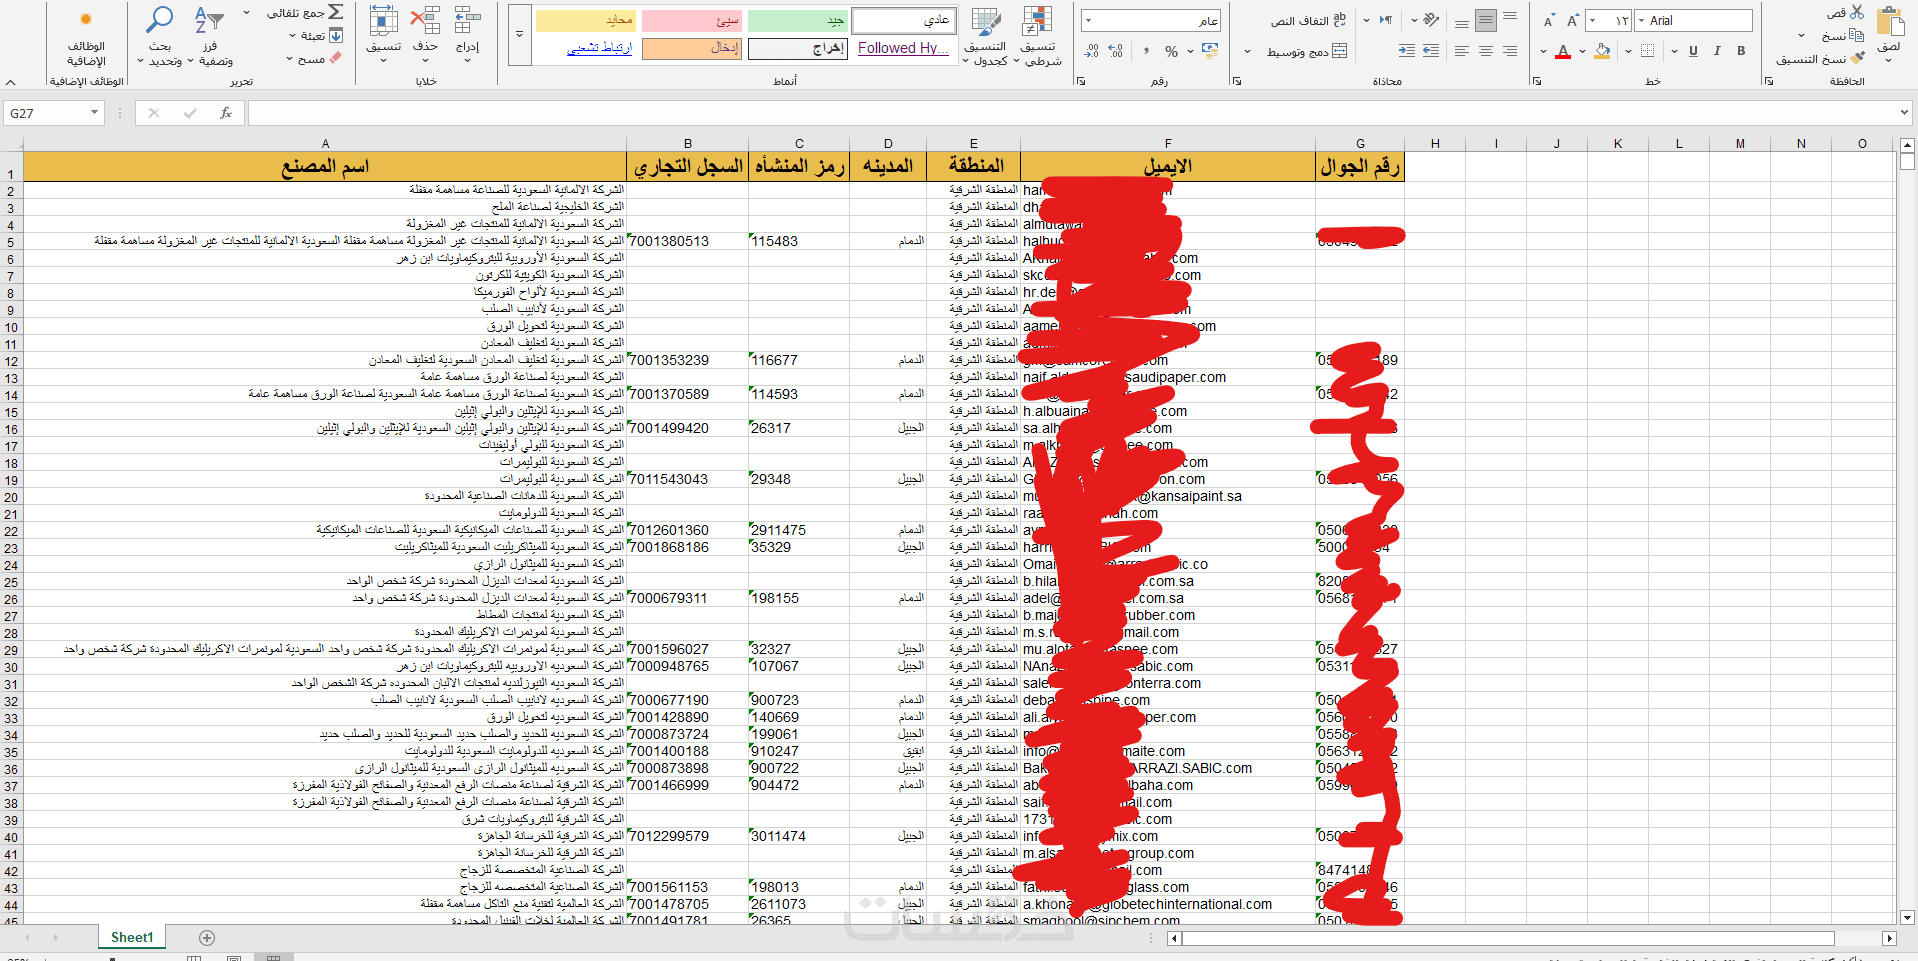Screen dimensions: 1918x961
Task: Apply the Normal (عادي) cell style
Action: tap(904, 20)
